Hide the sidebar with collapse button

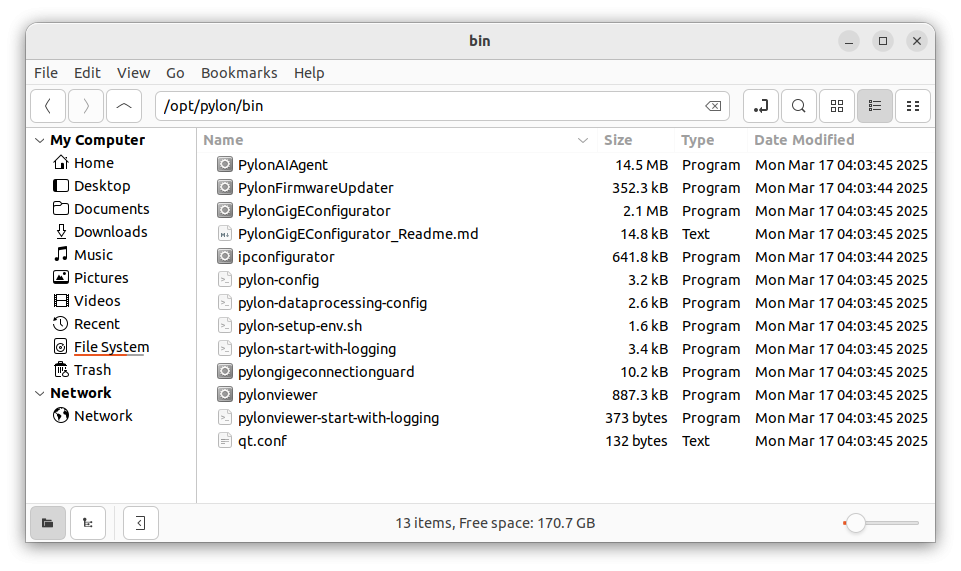(x=140, y=523)
